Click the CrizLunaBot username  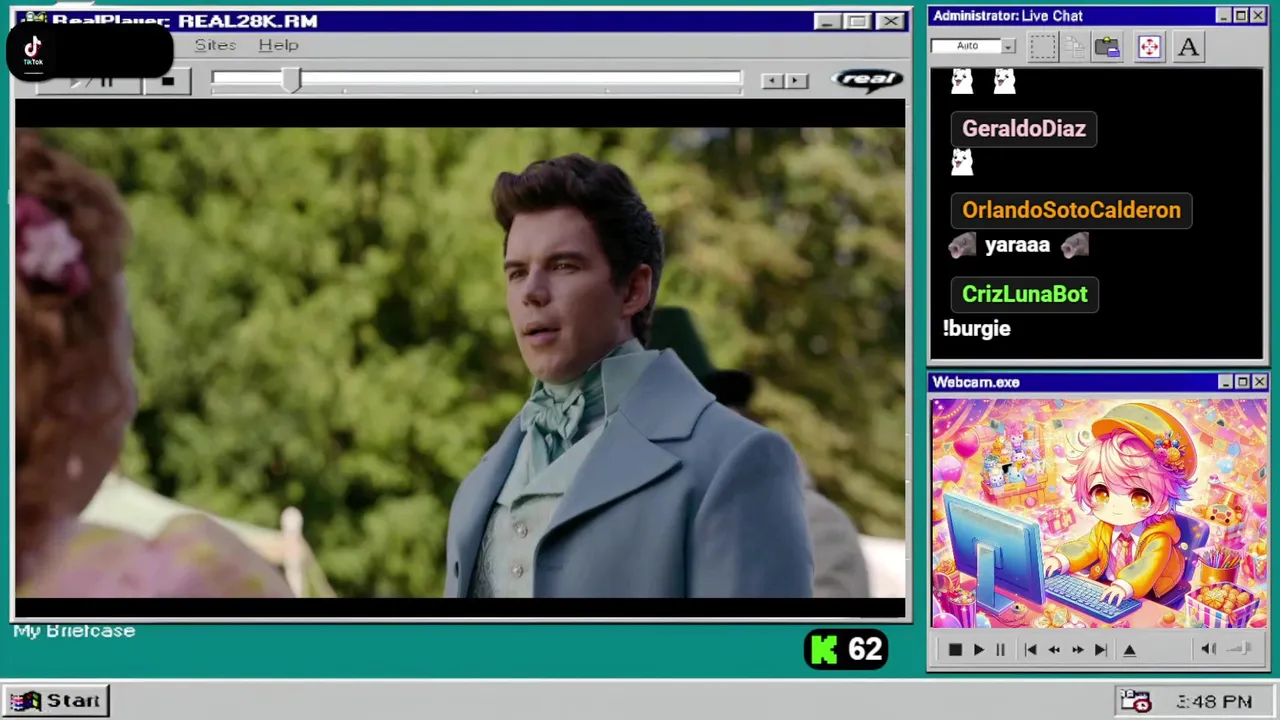pos(1025,294)
